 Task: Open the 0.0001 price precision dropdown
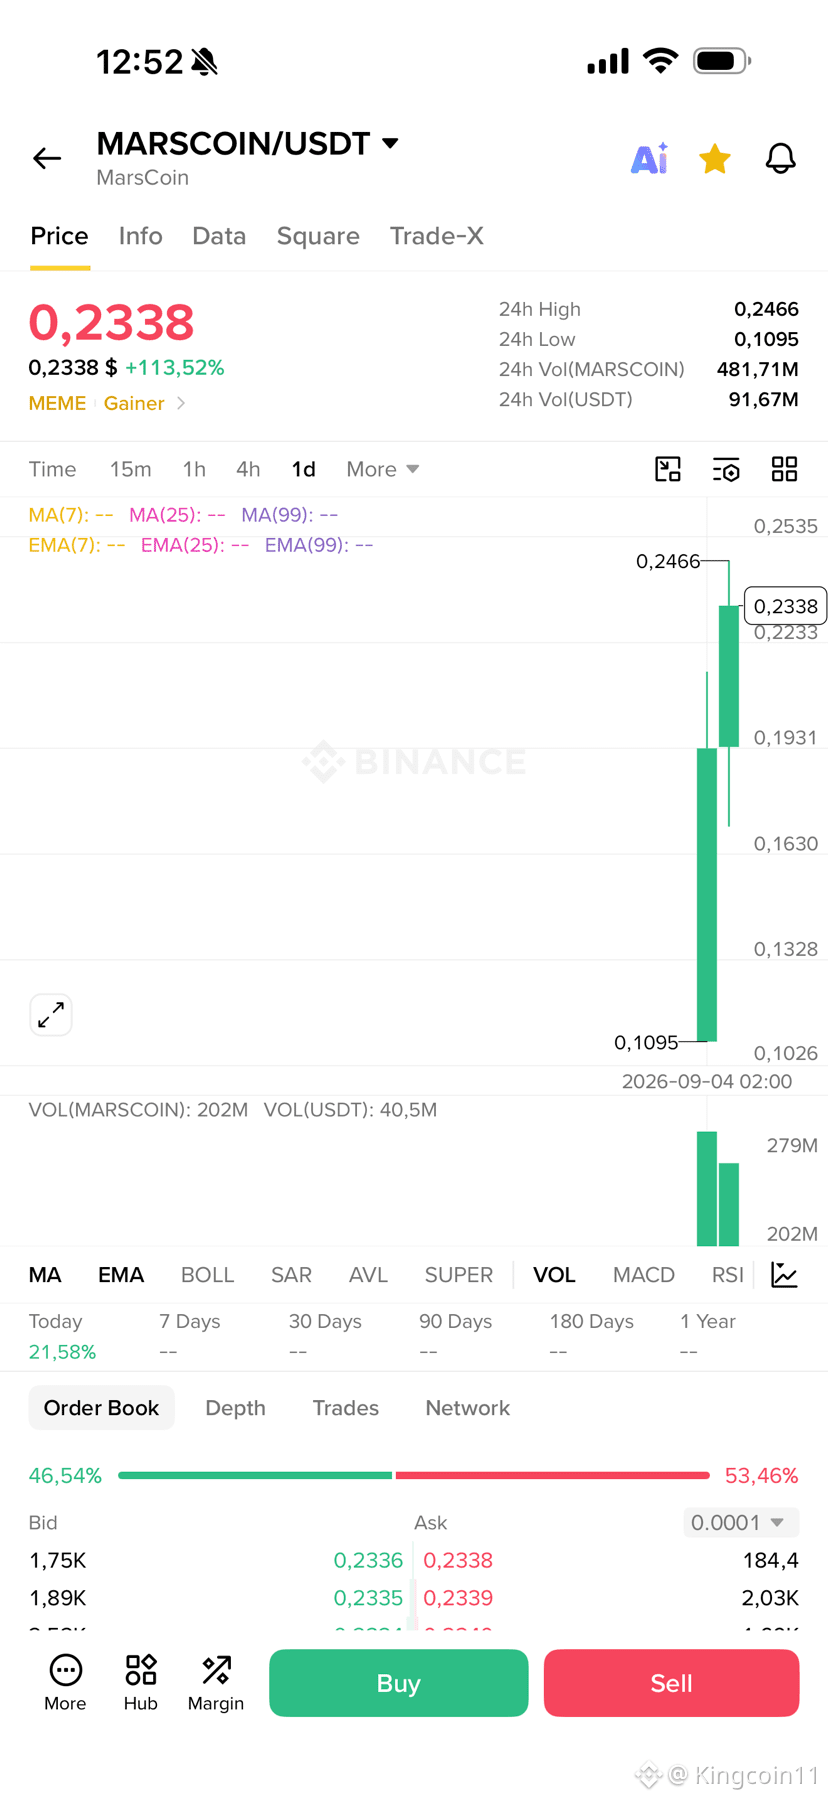pyautogui.click(x=741, y=1522)
